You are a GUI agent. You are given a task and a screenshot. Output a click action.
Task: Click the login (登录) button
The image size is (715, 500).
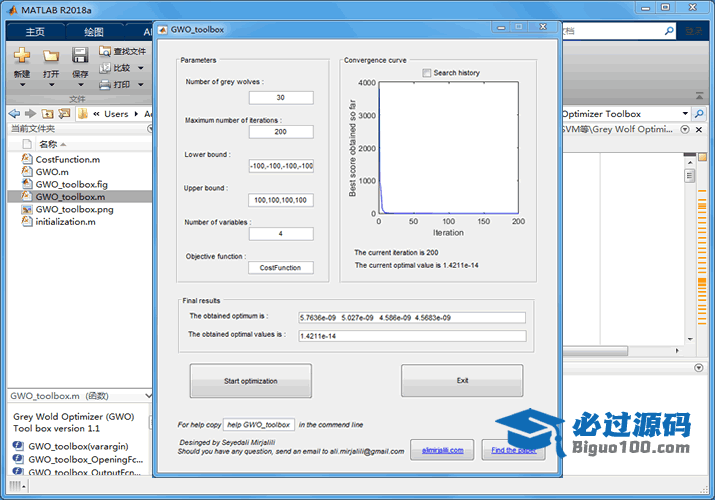tap(694, 31)
